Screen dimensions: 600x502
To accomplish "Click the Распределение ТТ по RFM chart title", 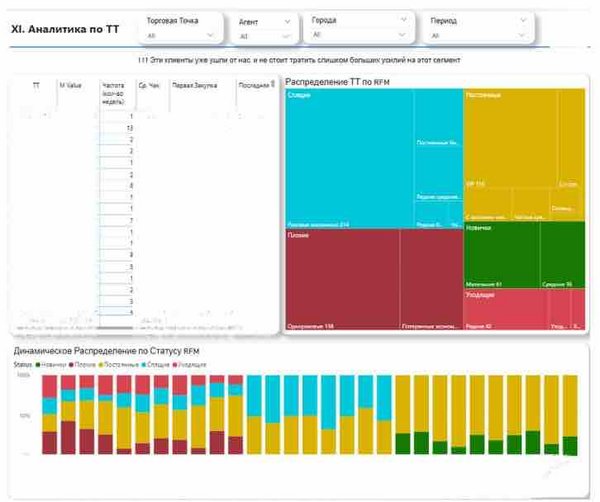I will 337,82.
